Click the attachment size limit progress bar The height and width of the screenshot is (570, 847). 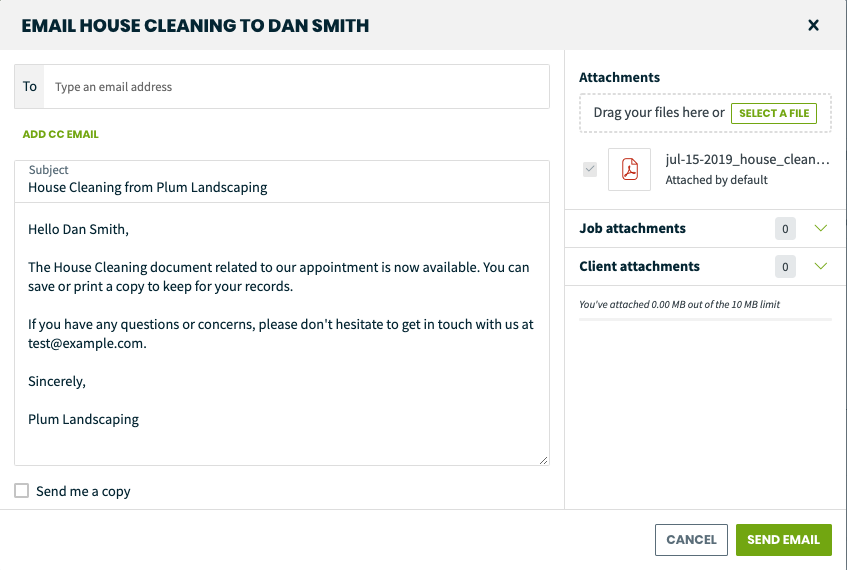(705, 319)
